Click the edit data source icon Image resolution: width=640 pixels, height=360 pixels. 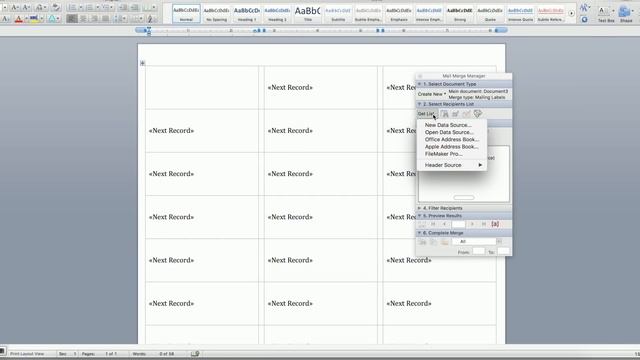[456, 114]
